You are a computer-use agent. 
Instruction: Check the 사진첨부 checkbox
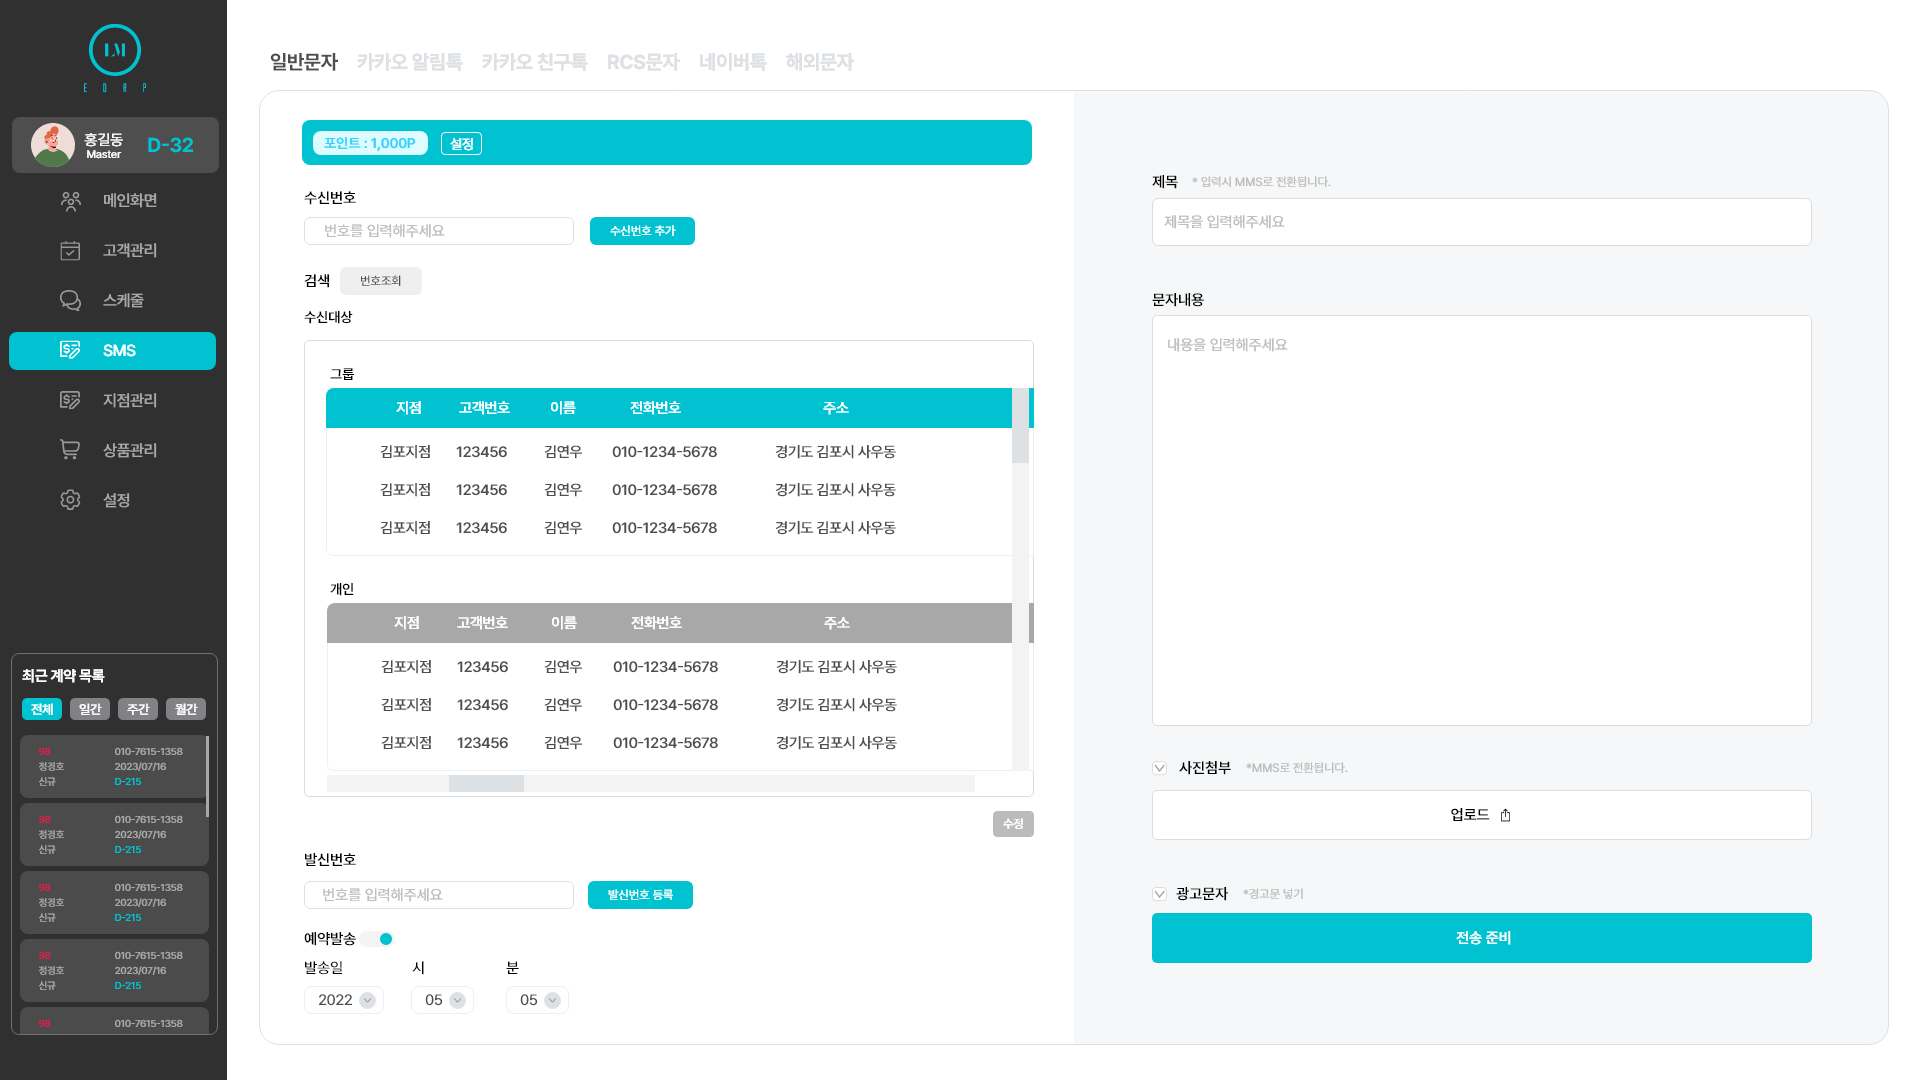pyautogui.click(x=1160, y=768)
